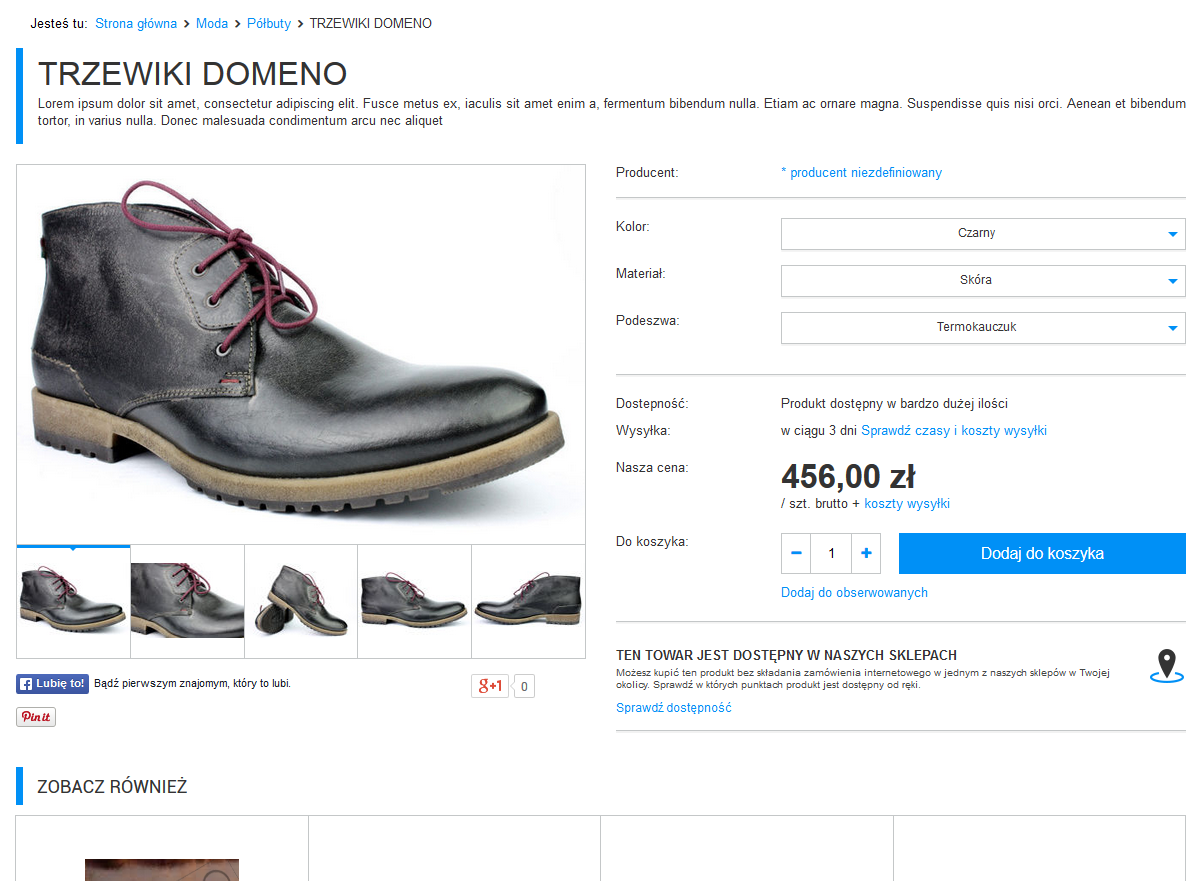Click the Facebook 'Lubię to!' like button
This screenshot has width=1201, height=881.
tap(52, 684)
